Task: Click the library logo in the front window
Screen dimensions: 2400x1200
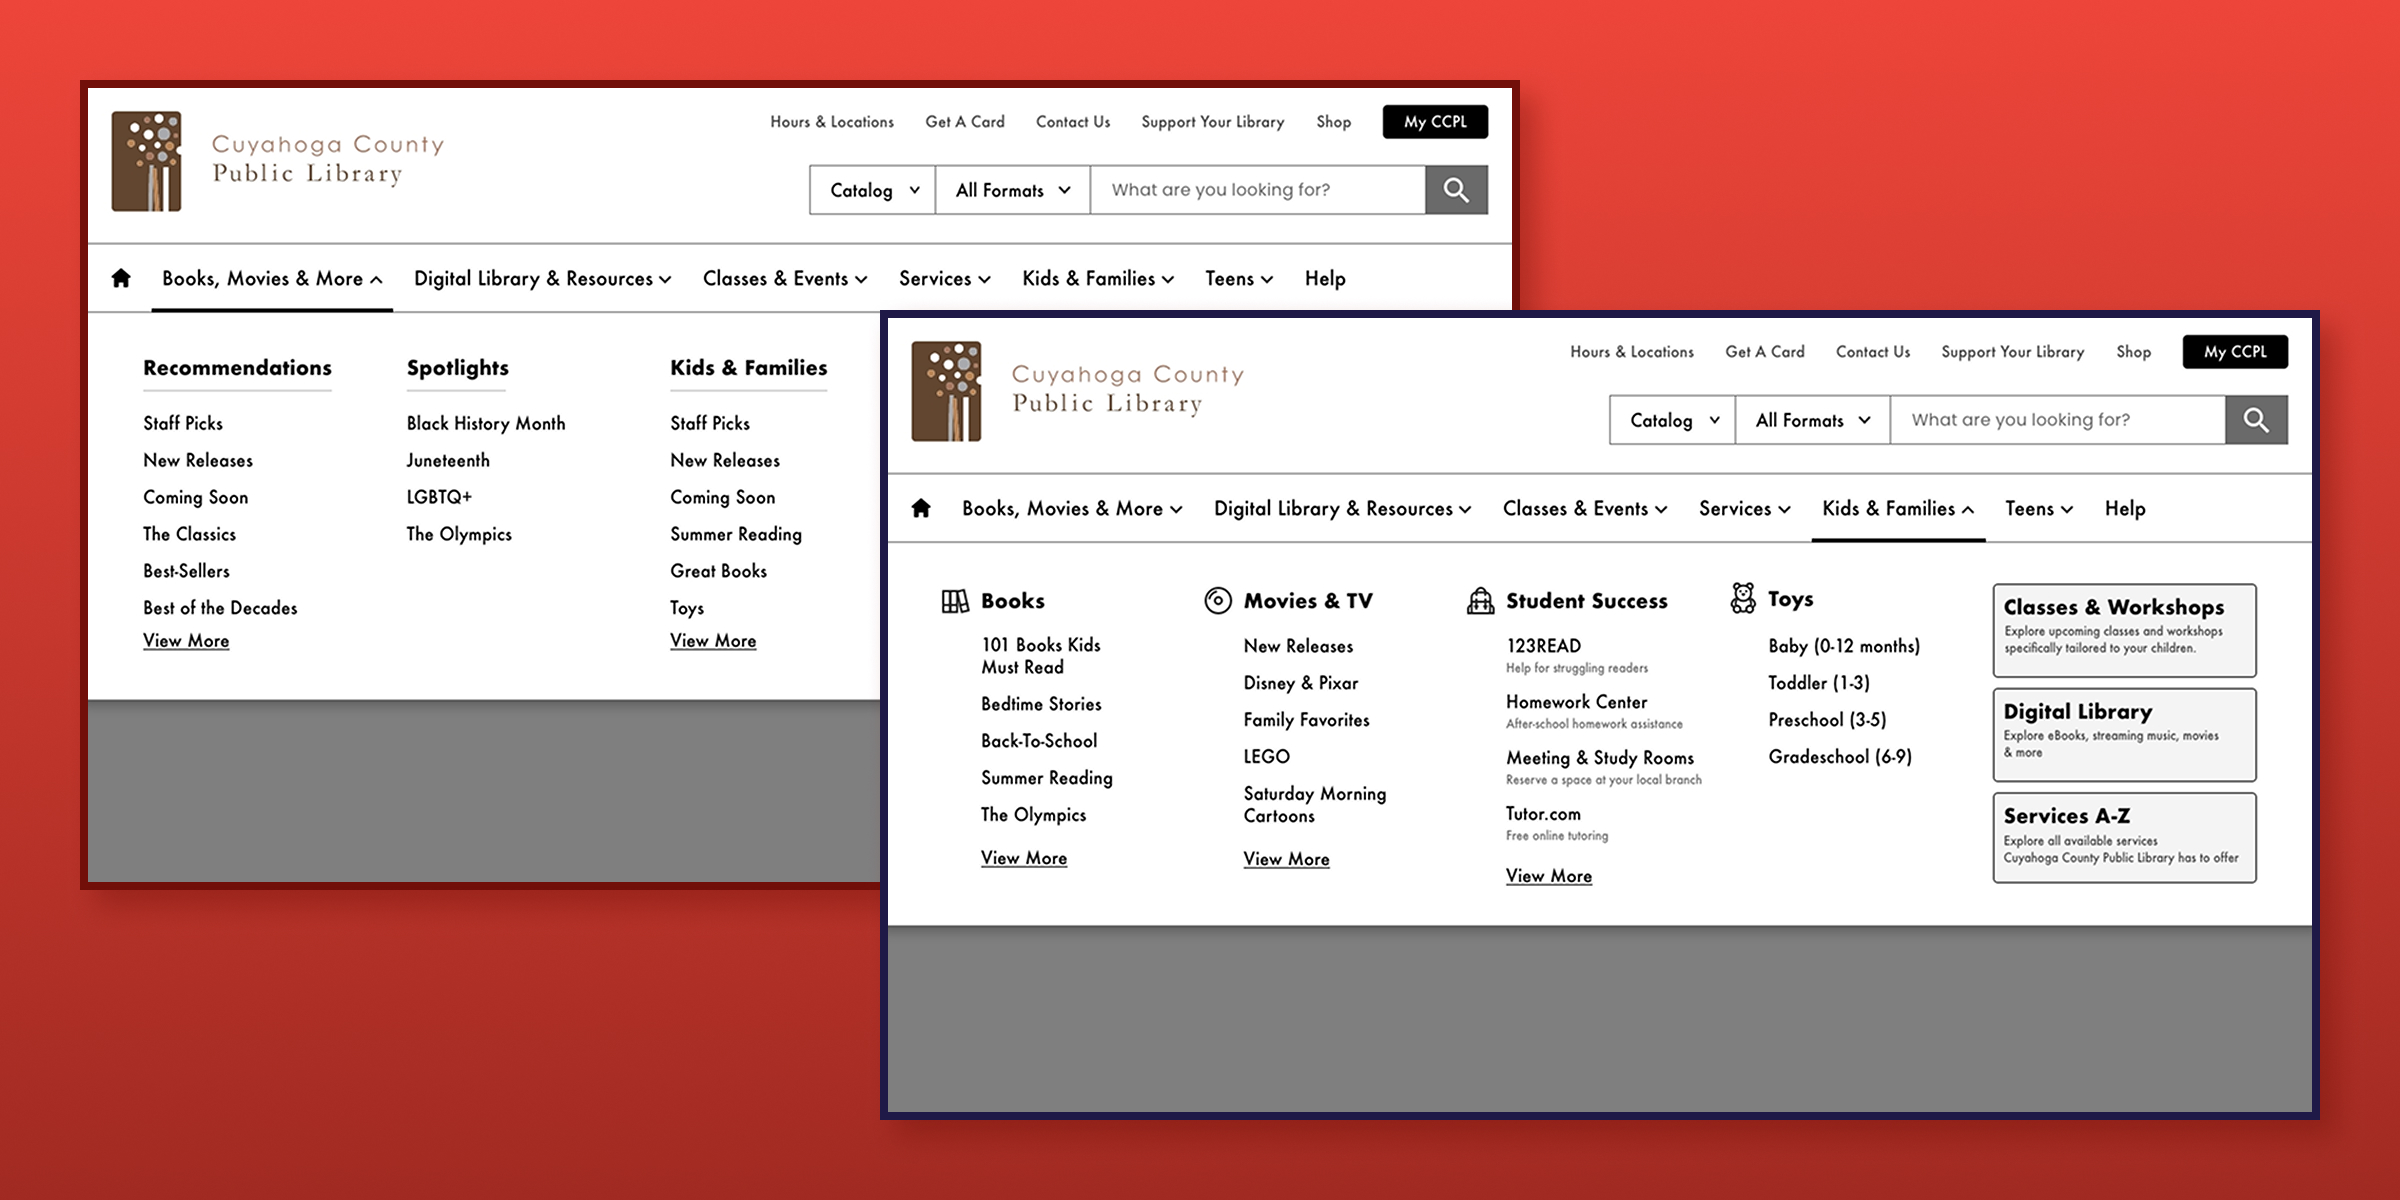Action: [946, 391]
